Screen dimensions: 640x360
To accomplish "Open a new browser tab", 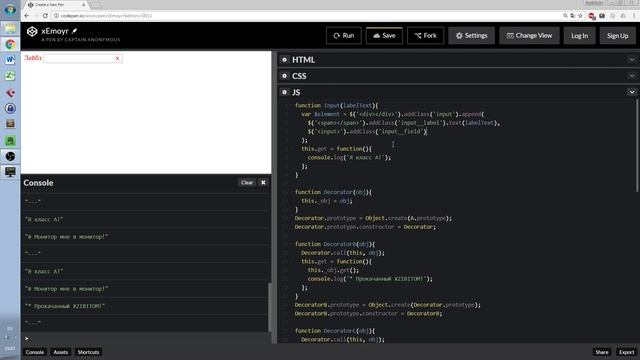I will 96,5.
